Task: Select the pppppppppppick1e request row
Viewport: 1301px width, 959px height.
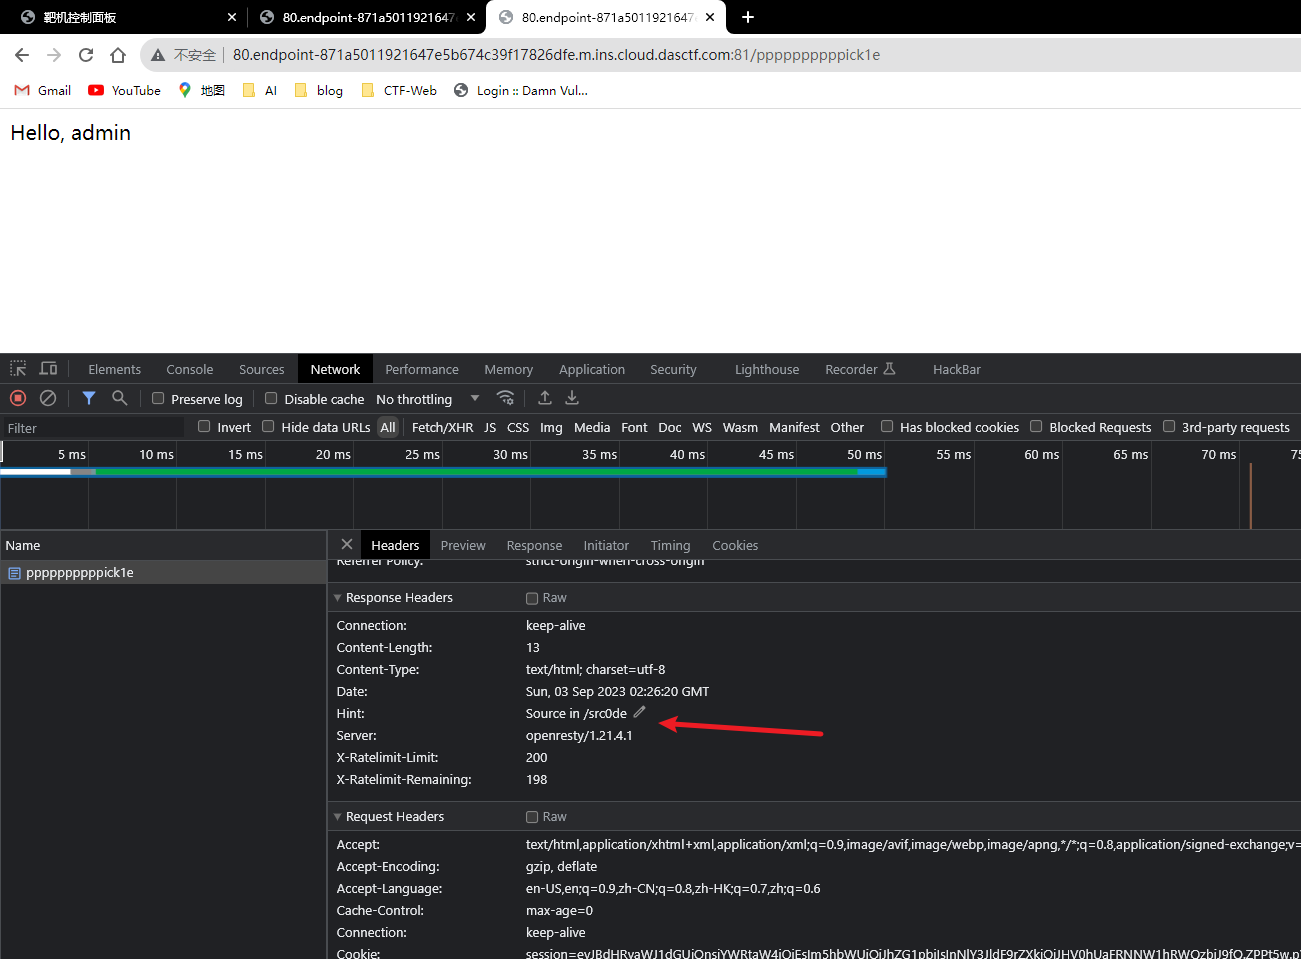Action: [163, 573]
